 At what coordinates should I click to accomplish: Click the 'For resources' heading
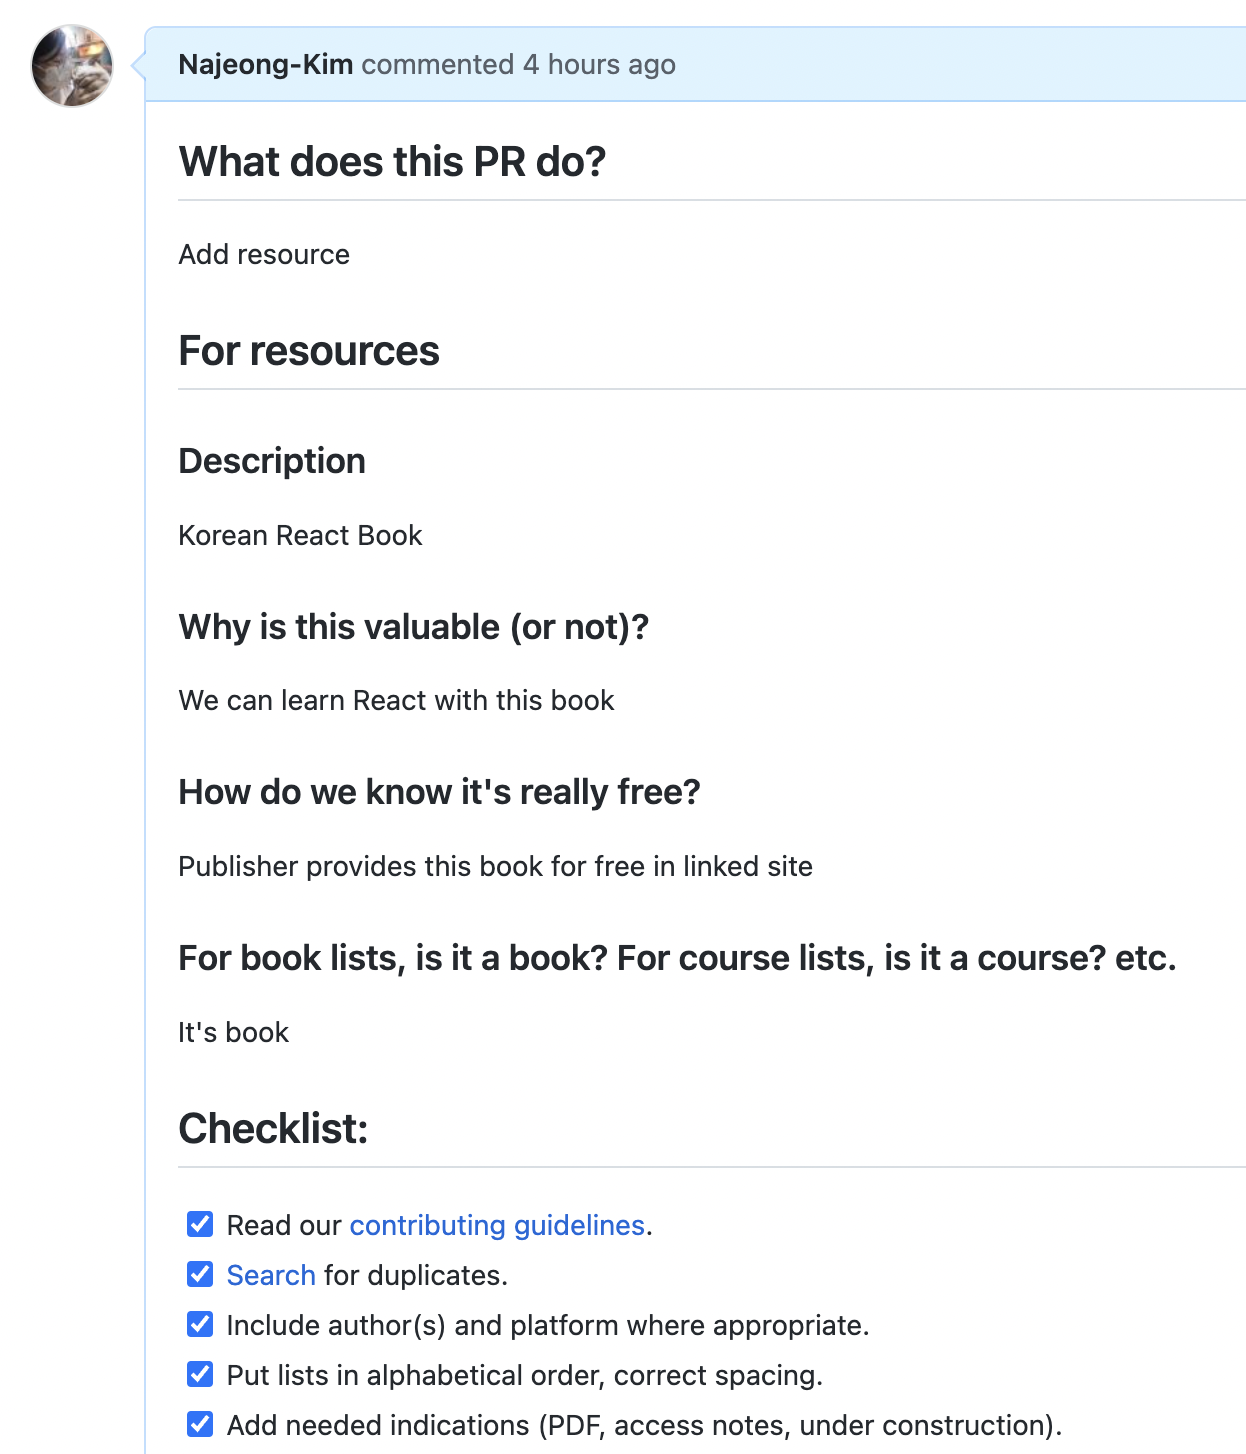click(x=309, y=351)
